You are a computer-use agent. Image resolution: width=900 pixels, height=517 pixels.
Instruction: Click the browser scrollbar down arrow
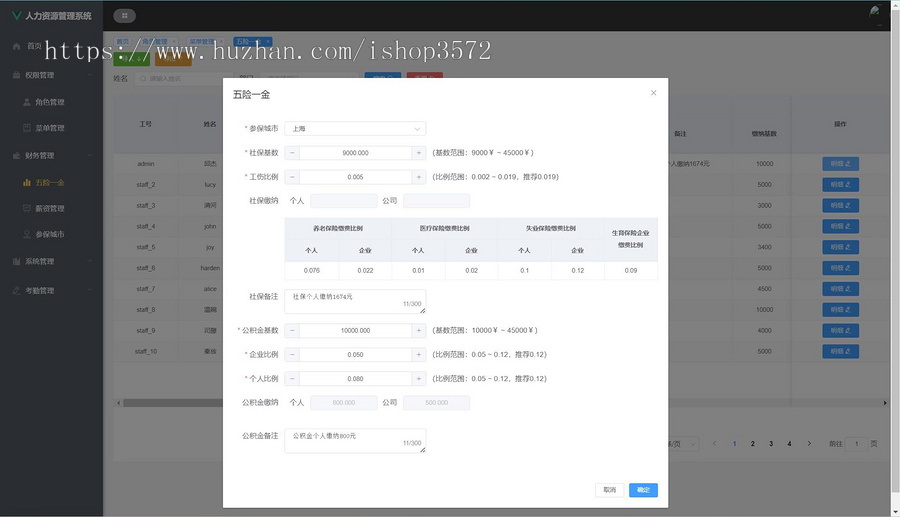click(x=895, y=511)
